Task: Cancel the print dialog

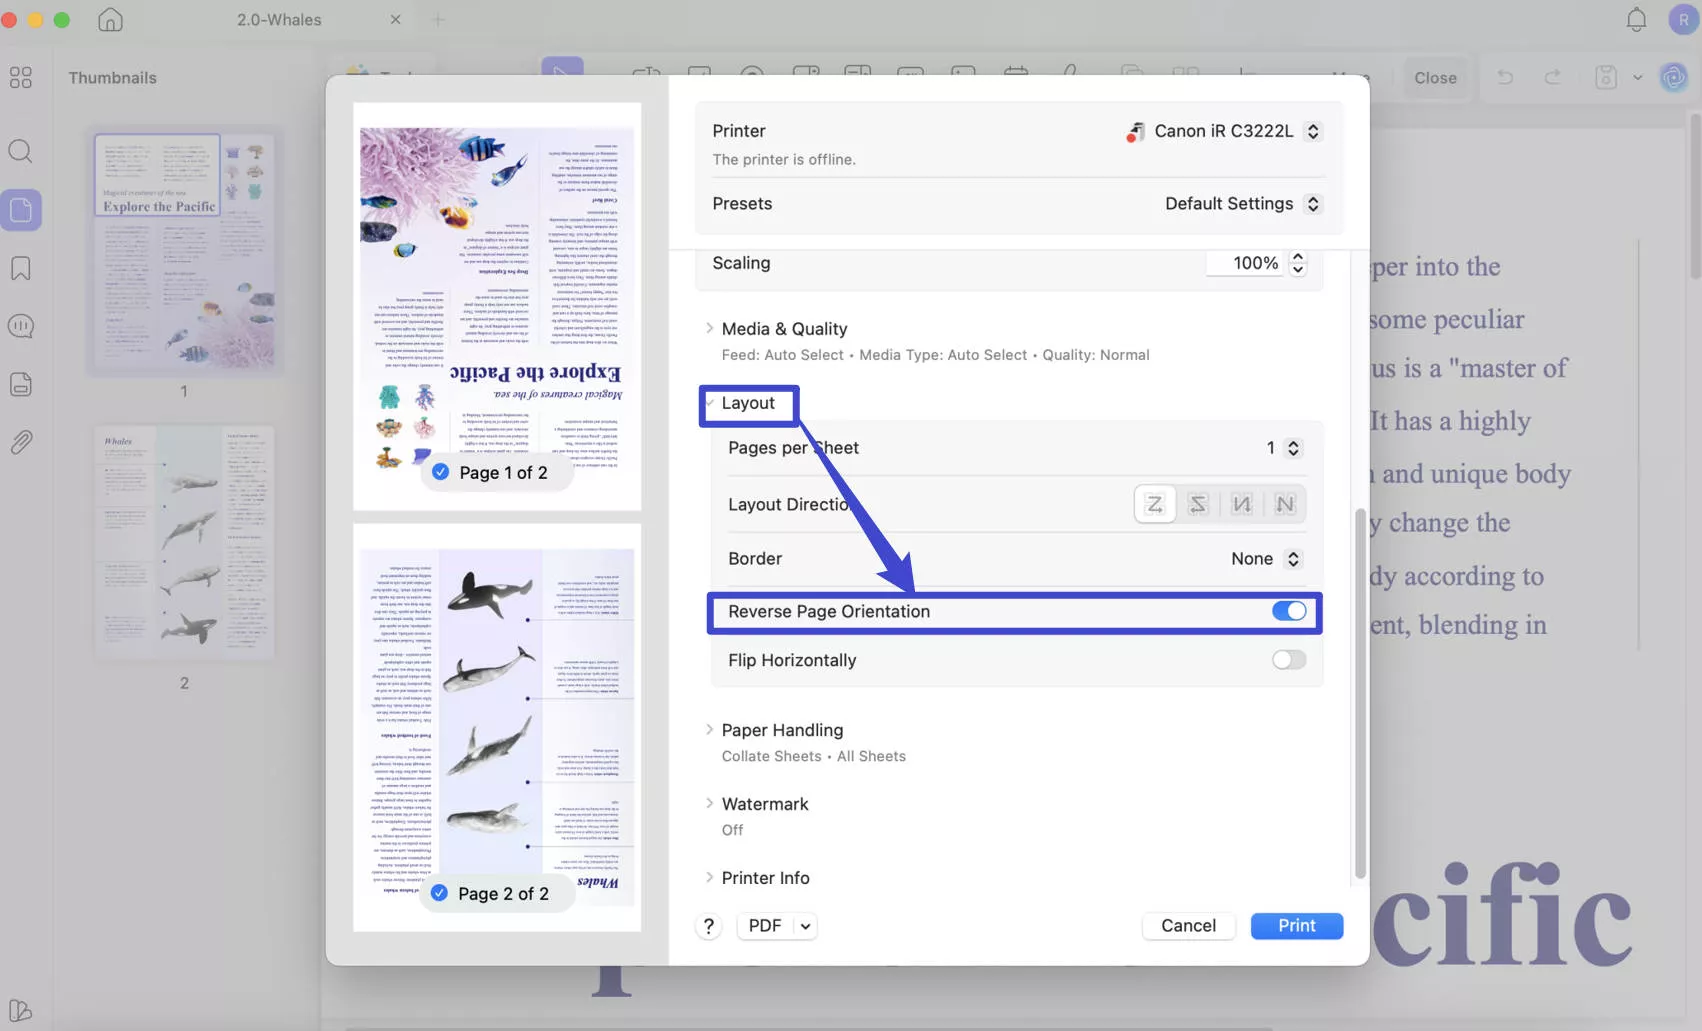Action: [1188, 925]
